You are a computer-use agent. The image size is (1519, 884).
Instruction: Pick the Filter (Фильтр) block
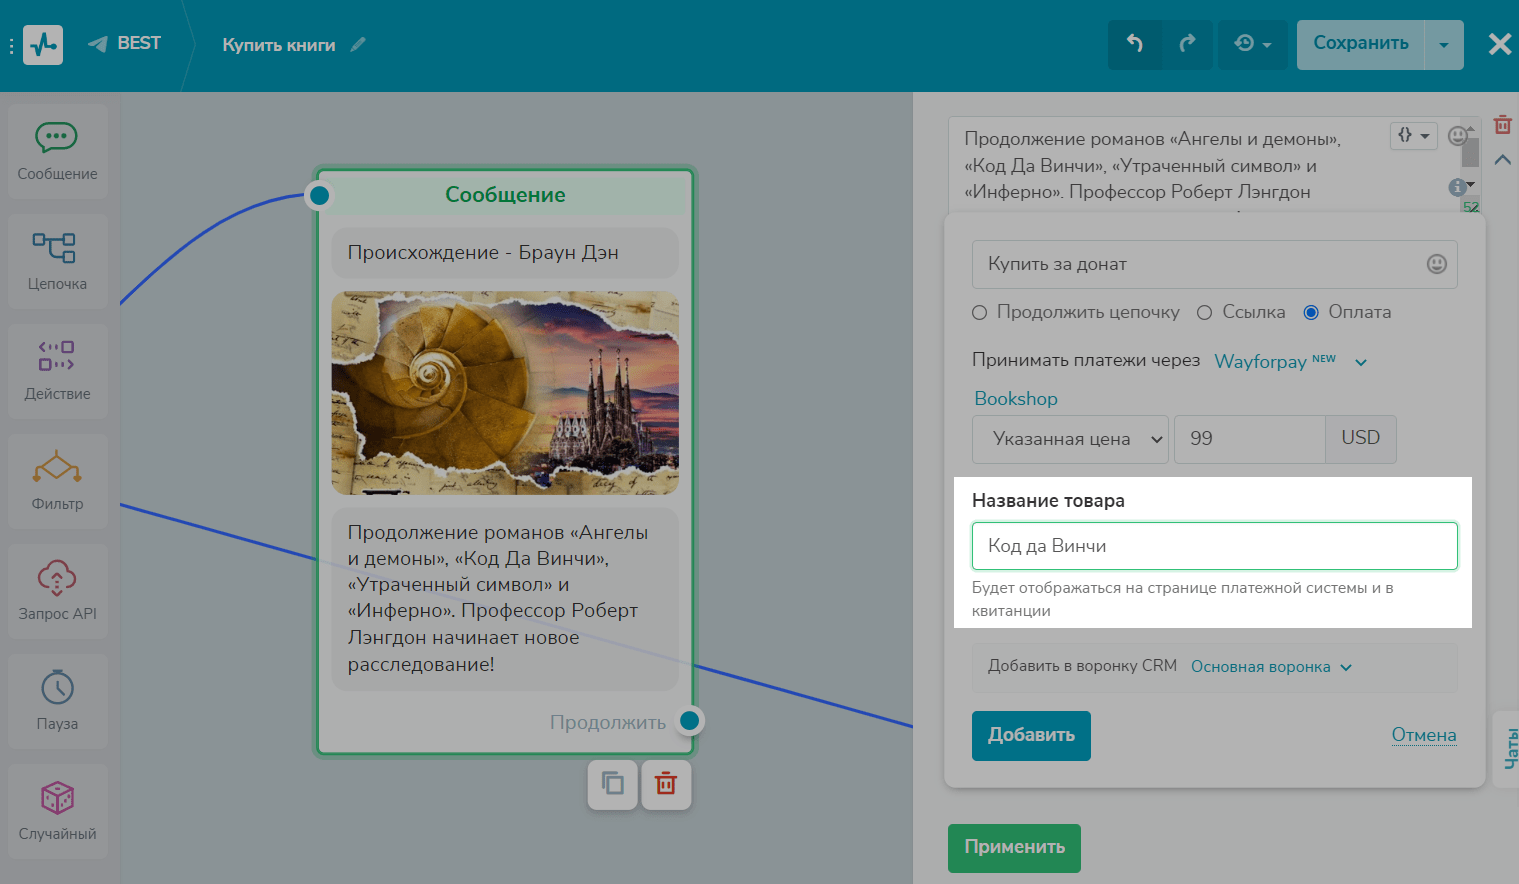point(57,481)
